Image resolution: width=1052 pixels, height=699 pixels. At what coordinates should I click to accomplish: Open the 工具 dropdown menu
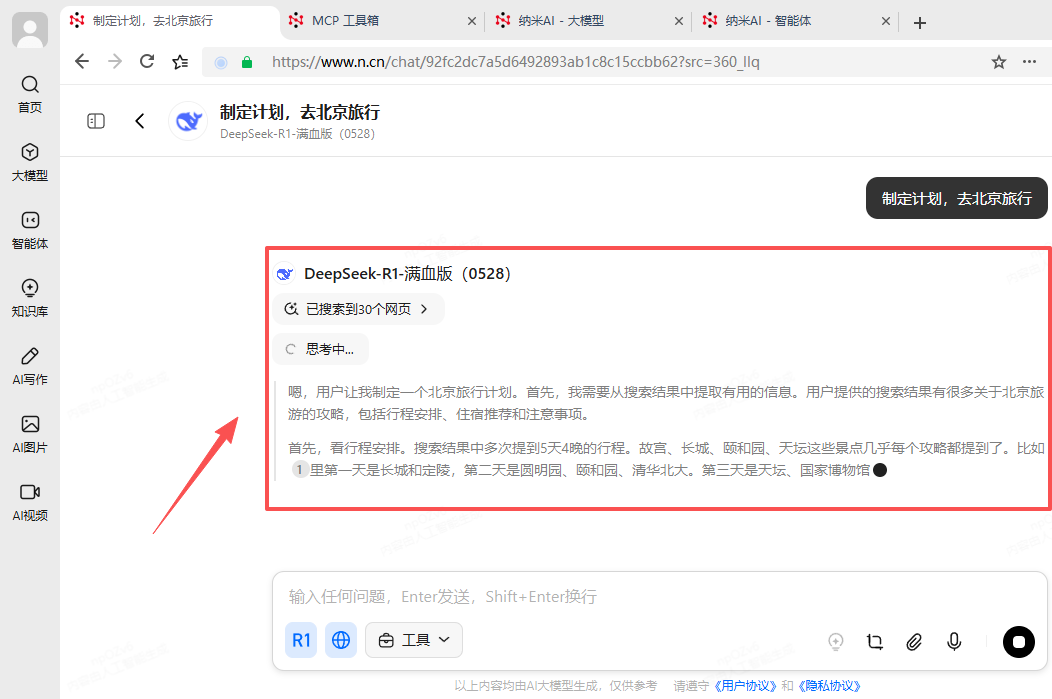[x=414, y=640]
